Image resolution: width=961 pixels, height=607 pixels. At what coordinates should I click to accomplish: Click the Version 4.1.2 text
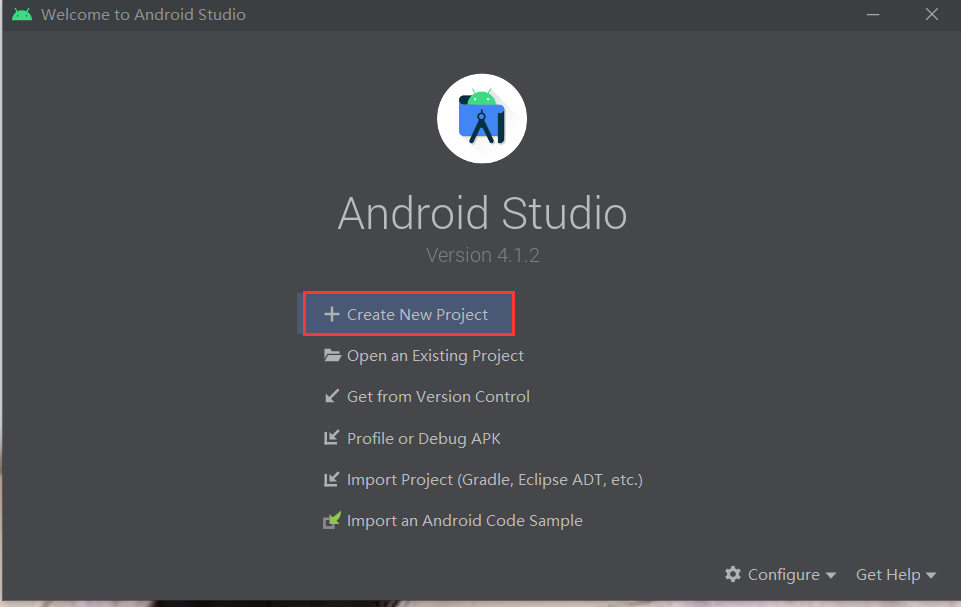483,255
